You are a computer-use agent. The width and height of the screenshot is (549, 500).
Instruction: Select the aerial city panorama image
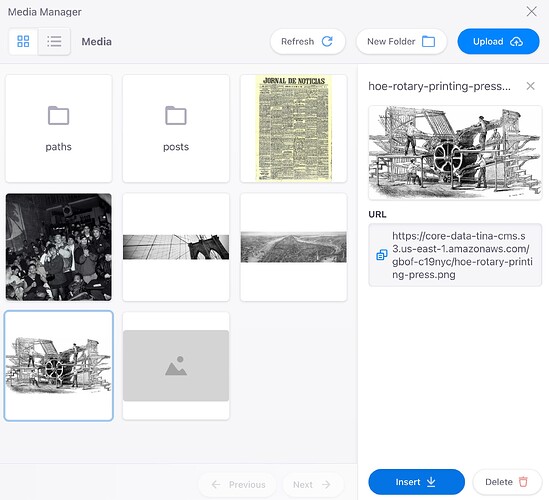pos(293,247)
